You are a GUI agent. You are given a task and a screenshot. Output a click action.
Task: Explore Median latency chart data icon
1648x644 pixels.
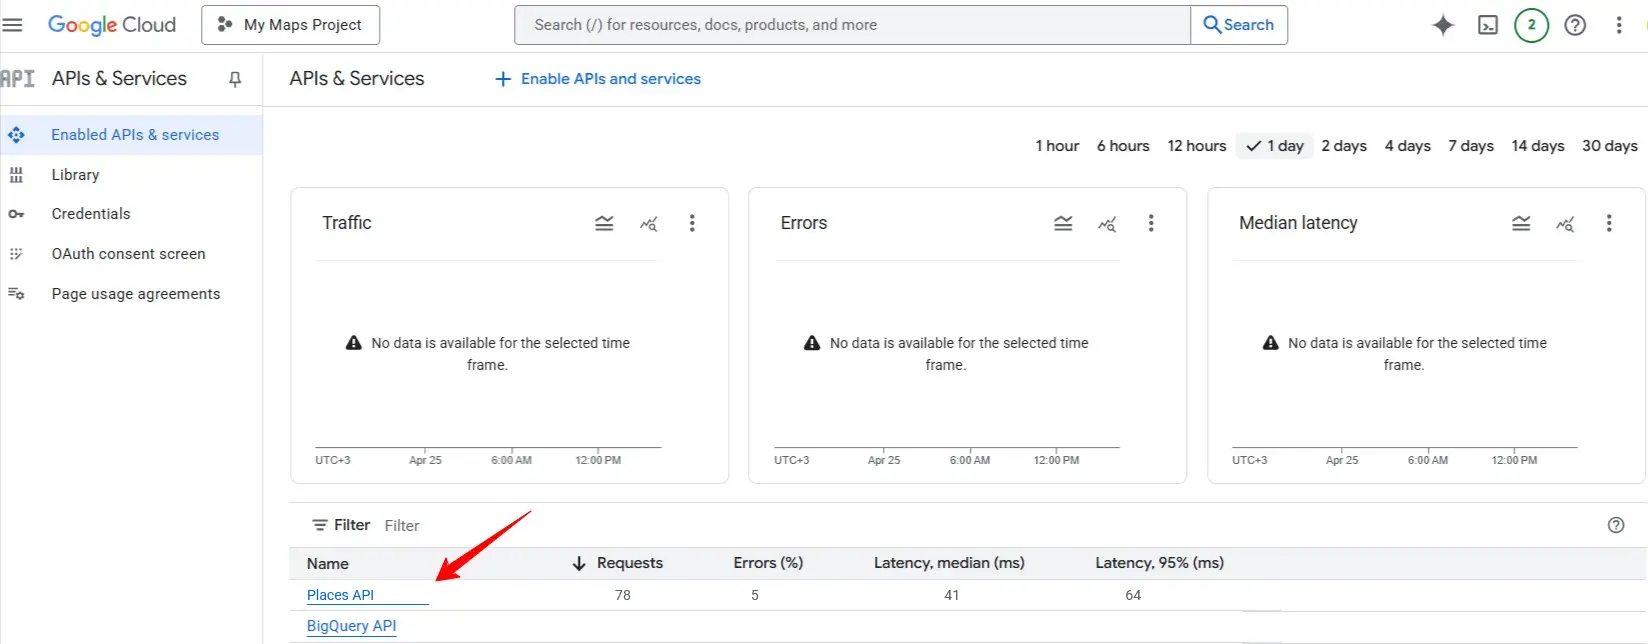point(1565,223)
